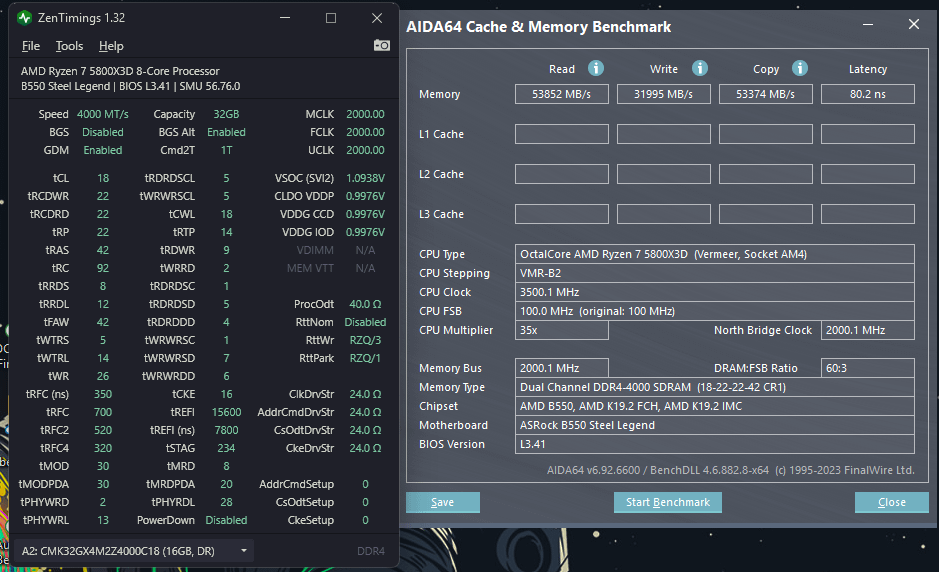Click the Memory Bus value 2000.1 MHz
The width and height of the screenshot is (939, 572).
coord(562,368)
